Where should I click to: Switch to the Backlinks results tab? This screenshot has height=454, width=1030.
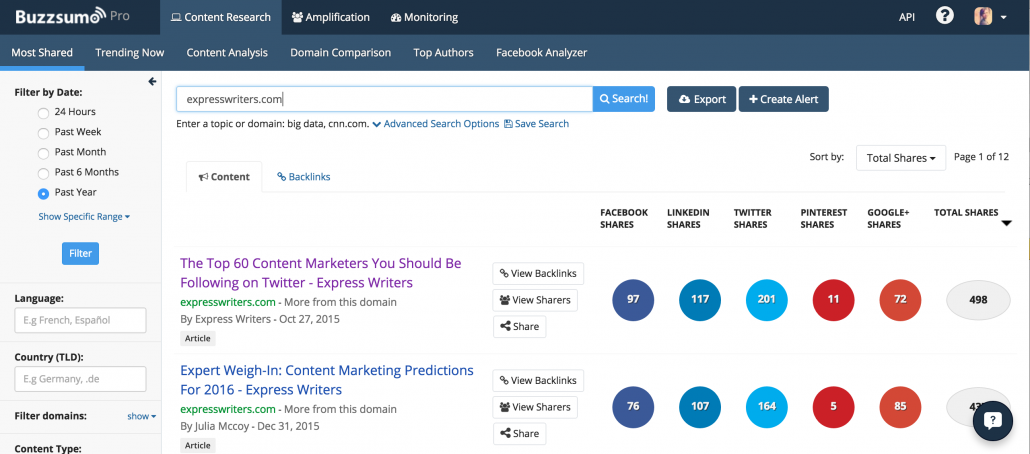(x=303, y=177)
